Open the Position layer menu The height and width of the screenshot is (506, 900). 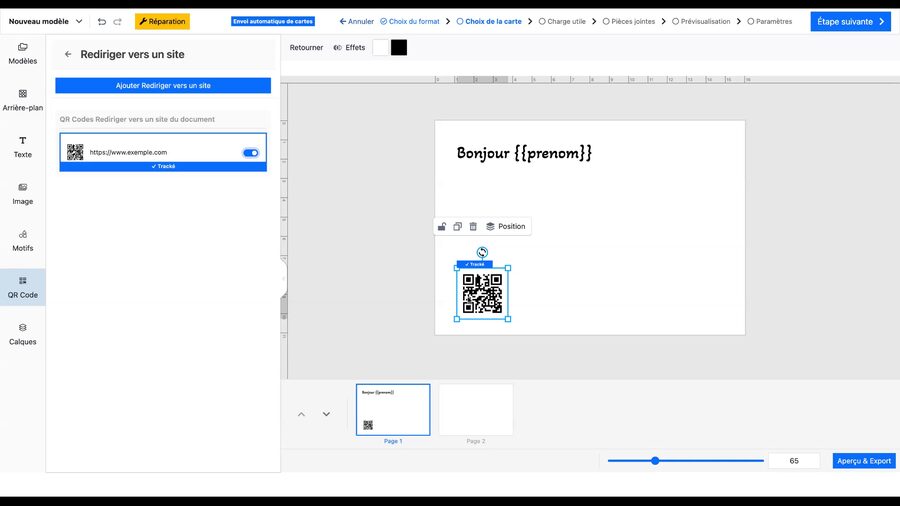[506, 227]
